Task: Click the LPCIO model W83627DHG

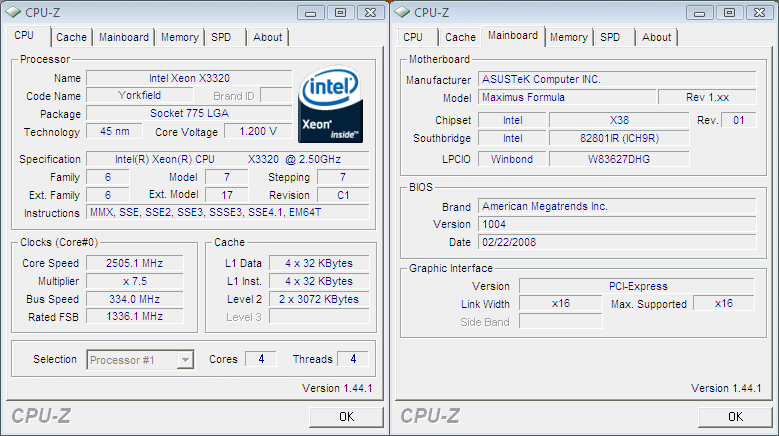Action: 619,159
